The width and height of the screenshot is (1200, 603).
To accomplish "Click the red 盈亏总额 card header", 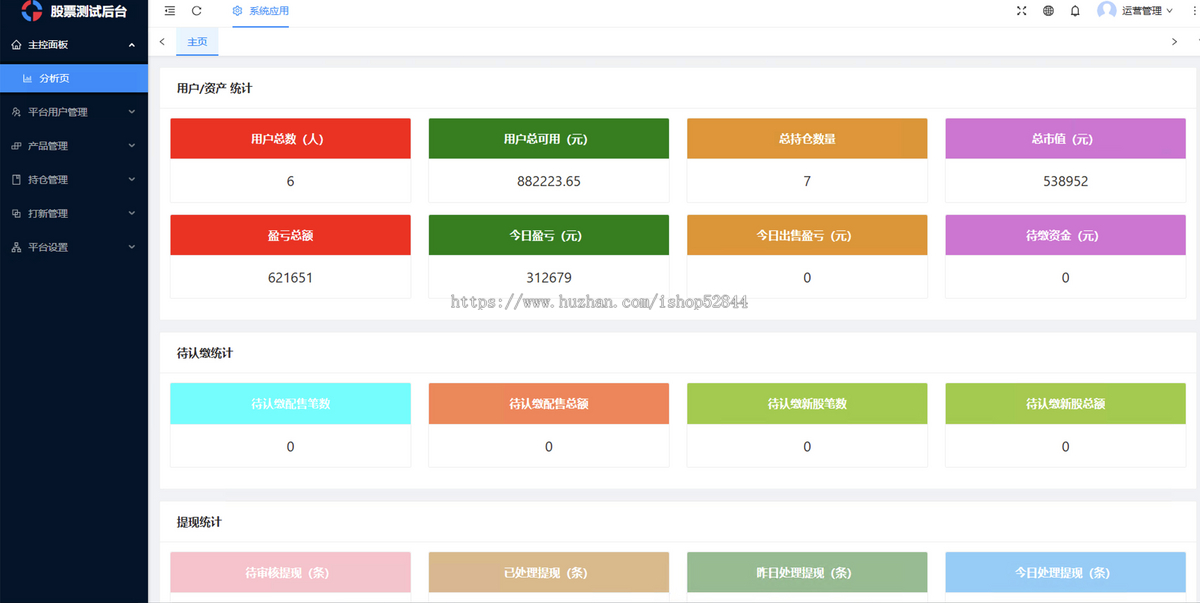I will pos(290,236).
